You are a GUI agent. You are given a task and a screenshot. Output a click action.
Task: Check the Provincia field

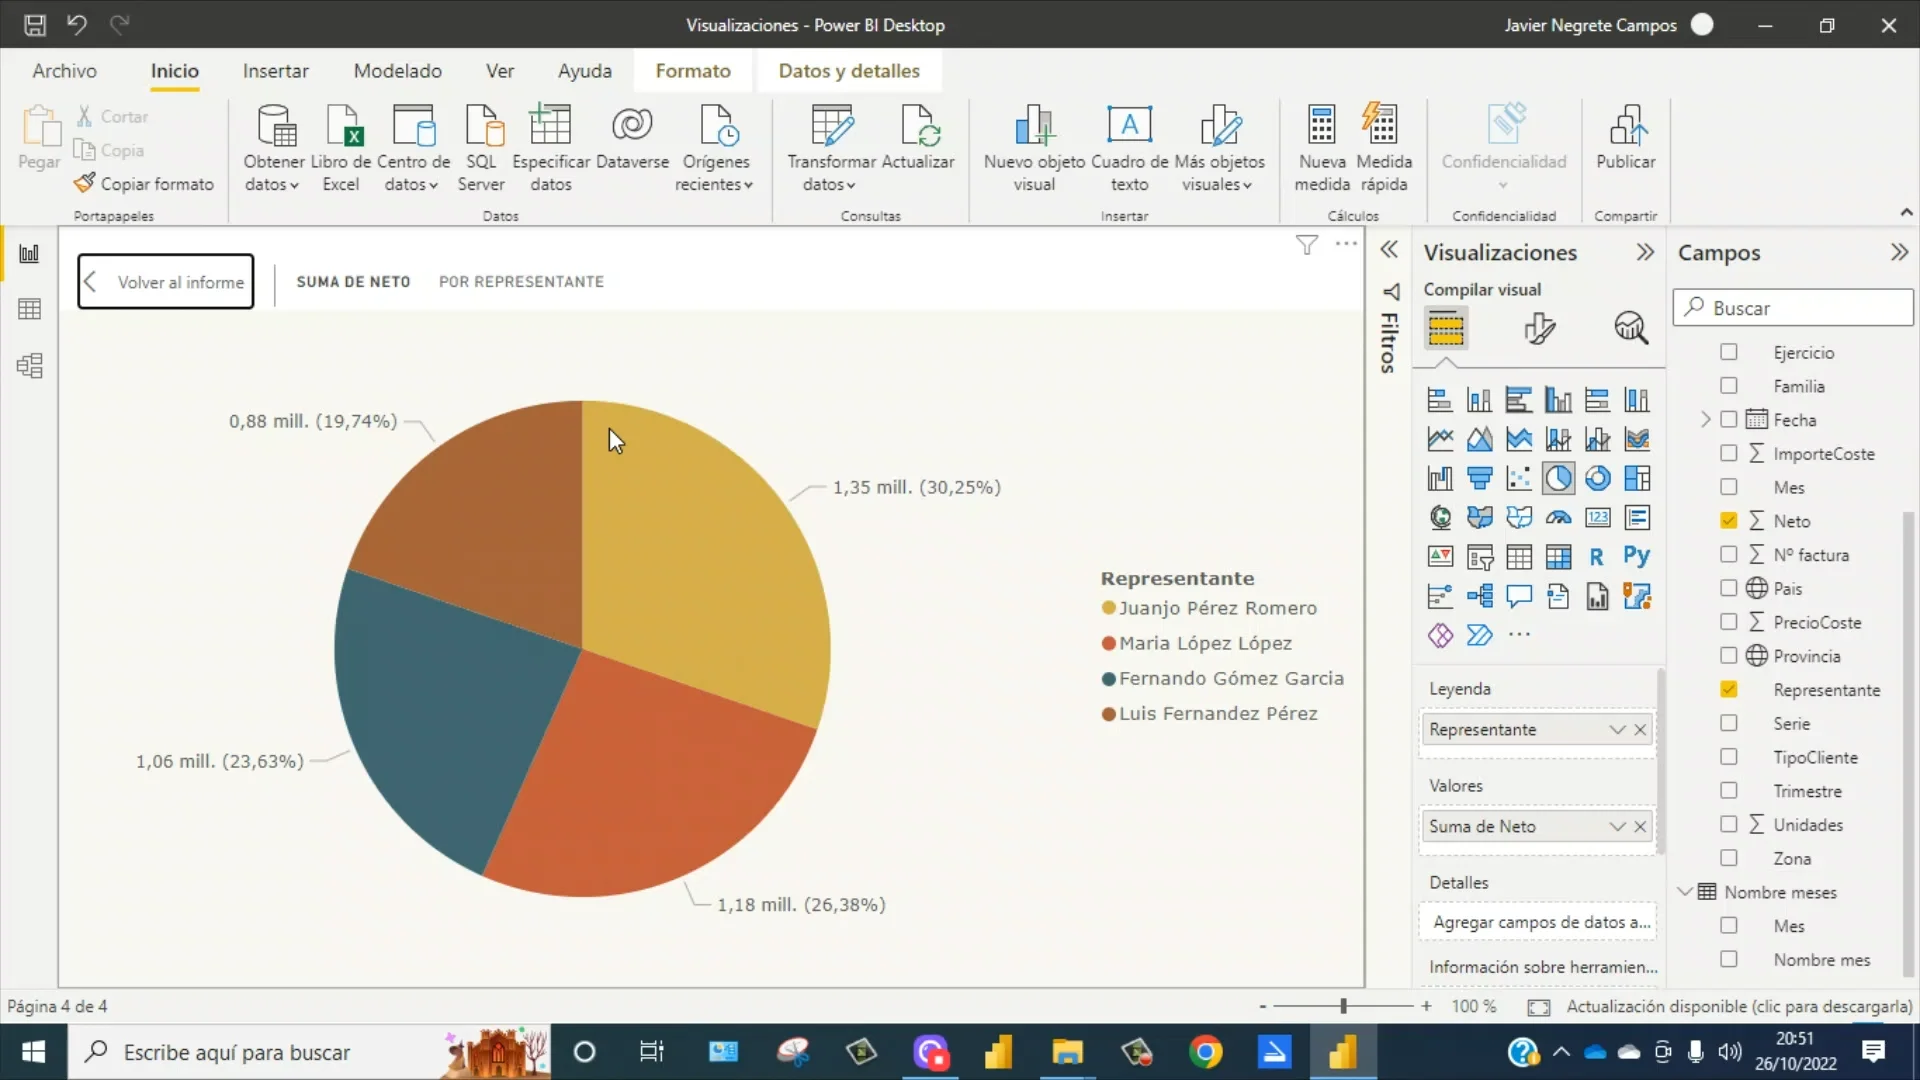(x=1728, y=655)
